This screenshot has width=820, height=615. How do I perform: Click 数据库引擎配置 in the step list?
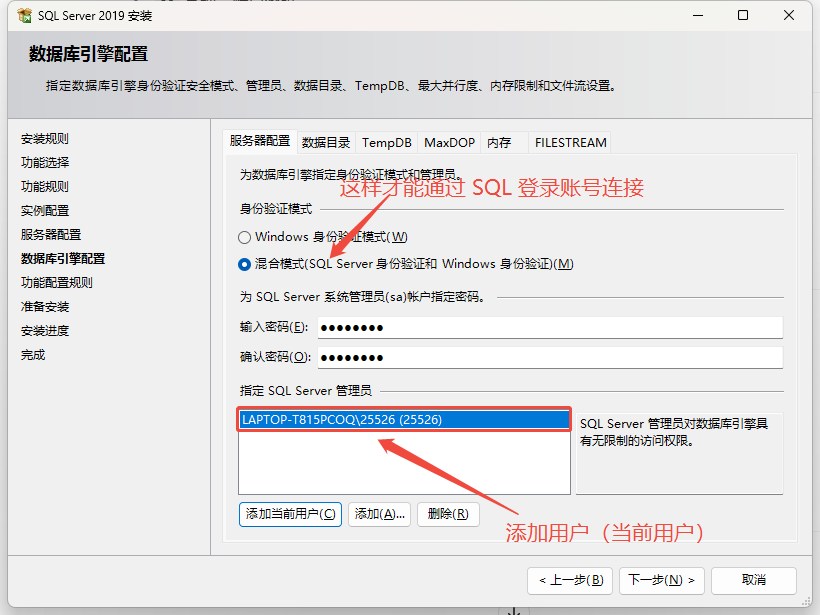tap(63, 259)
